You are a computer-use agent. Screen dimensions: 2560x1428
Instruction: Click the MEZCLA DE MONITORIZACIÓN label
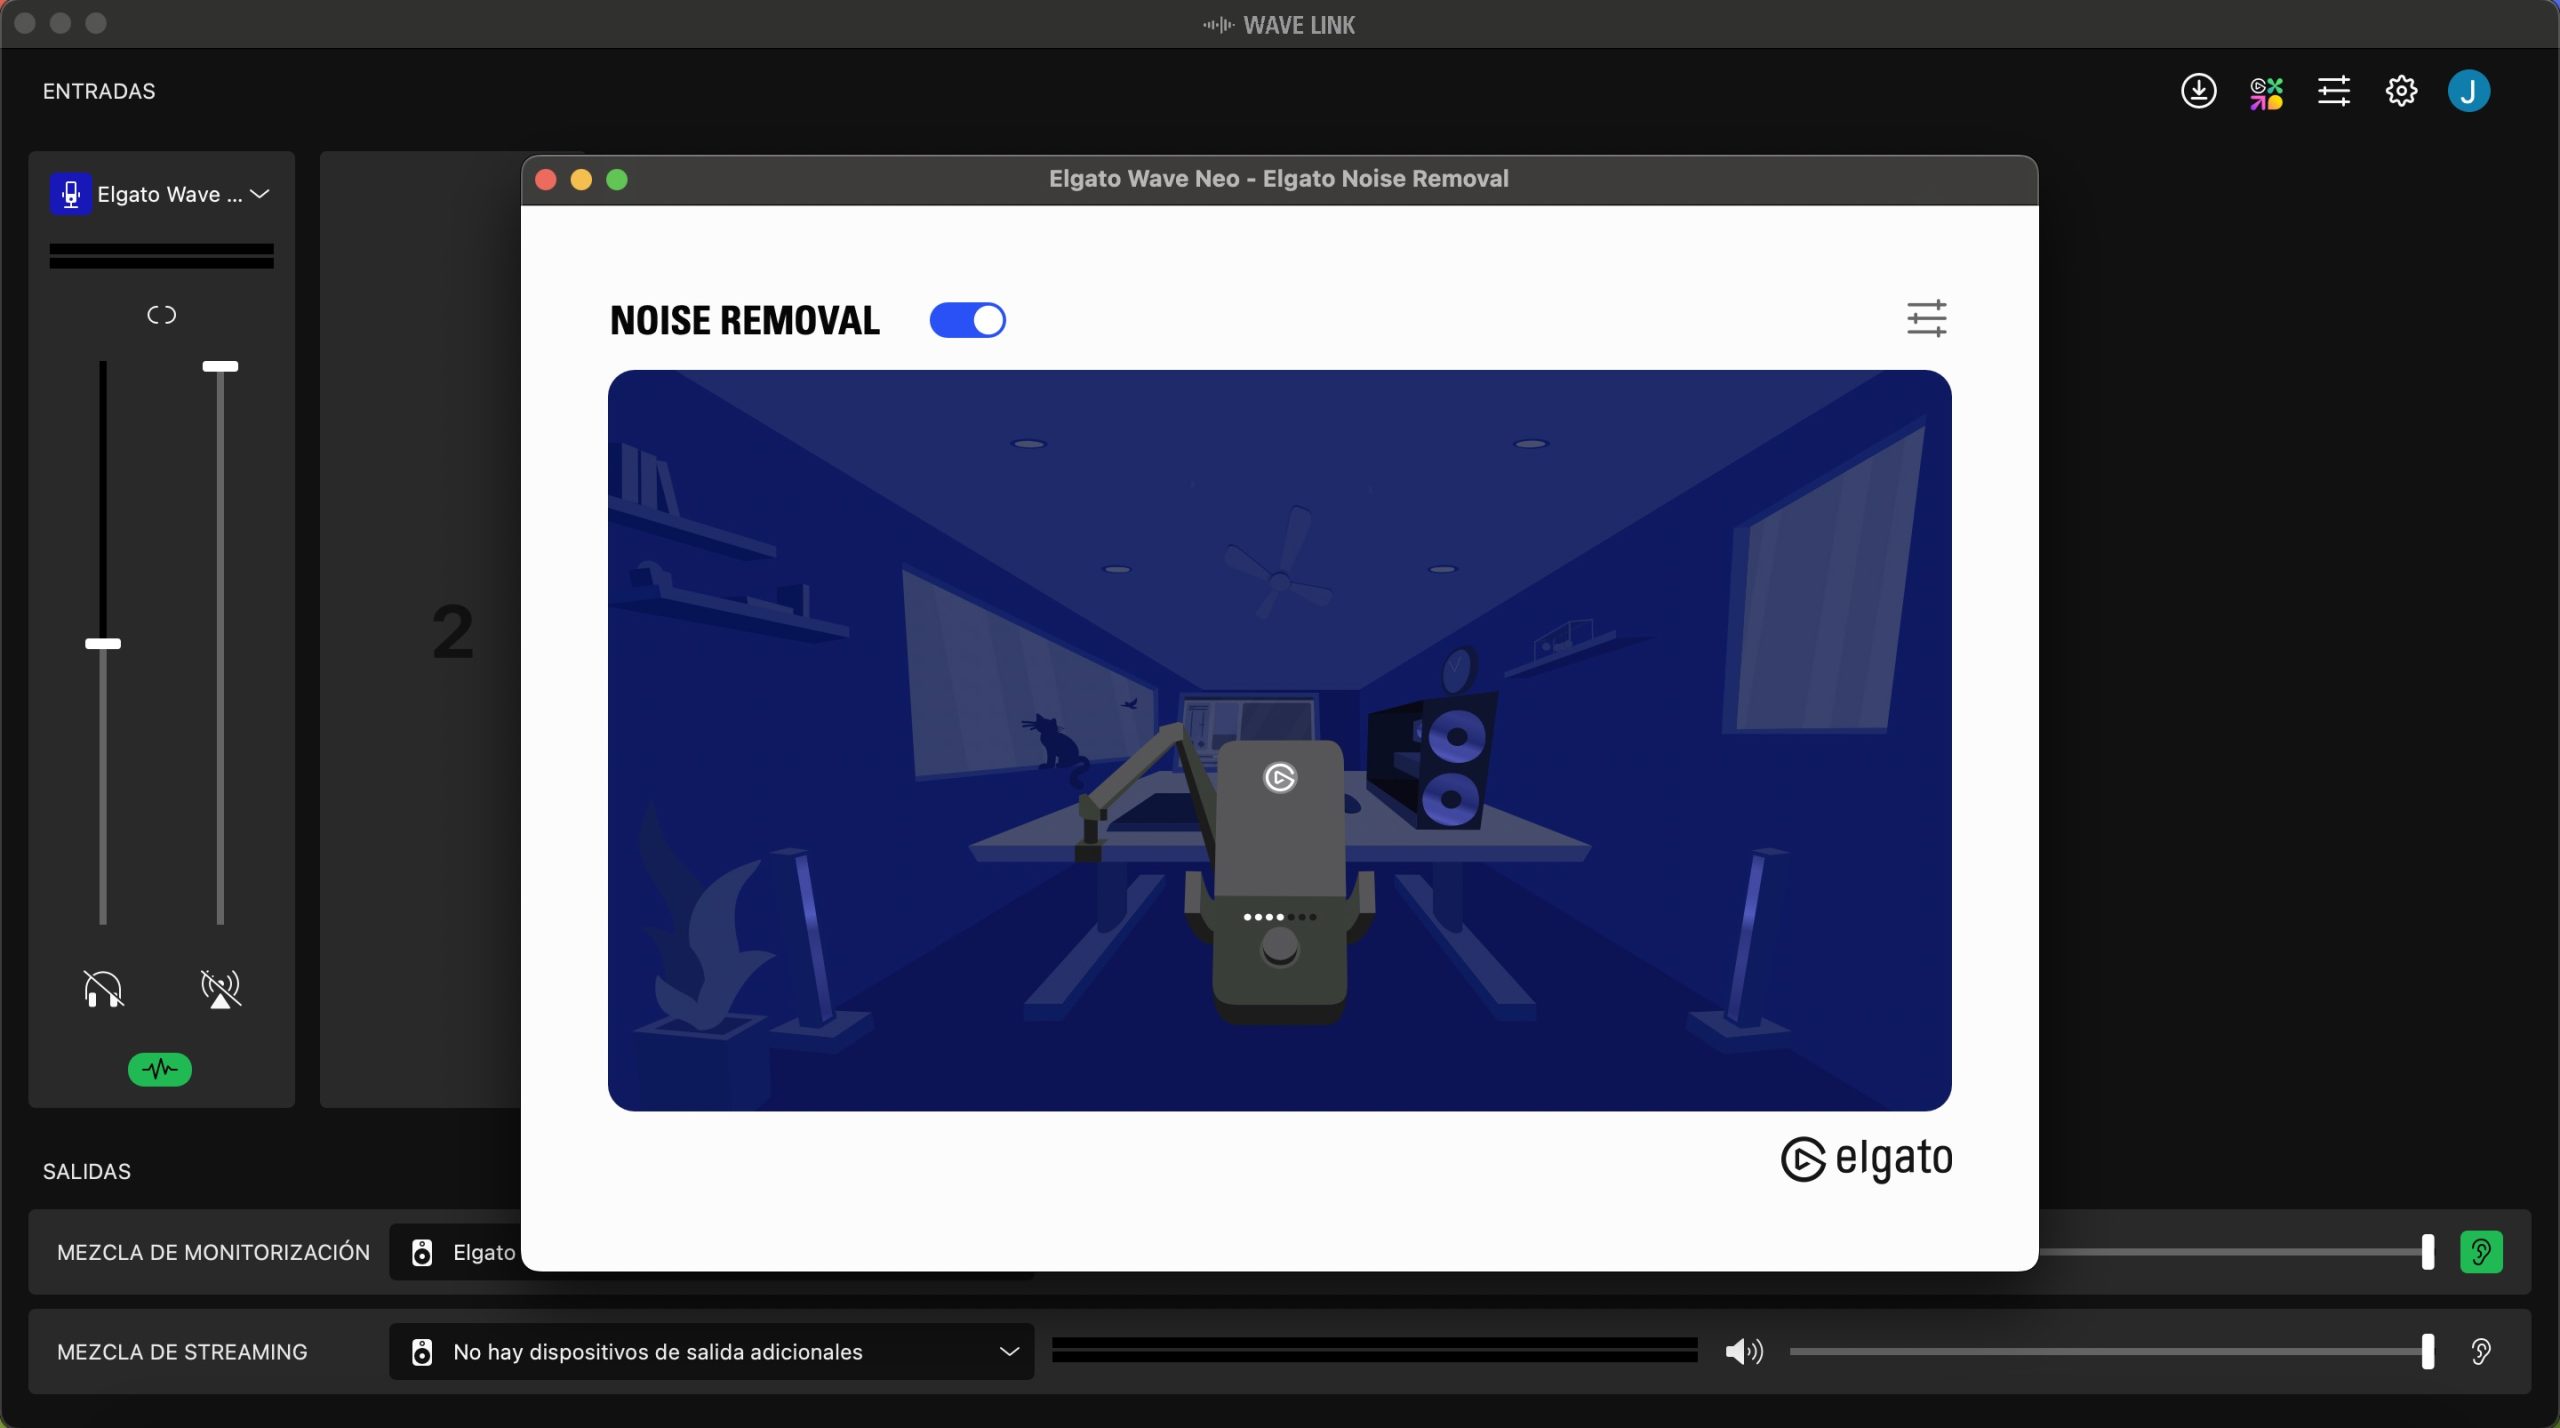pos(213,1252)
